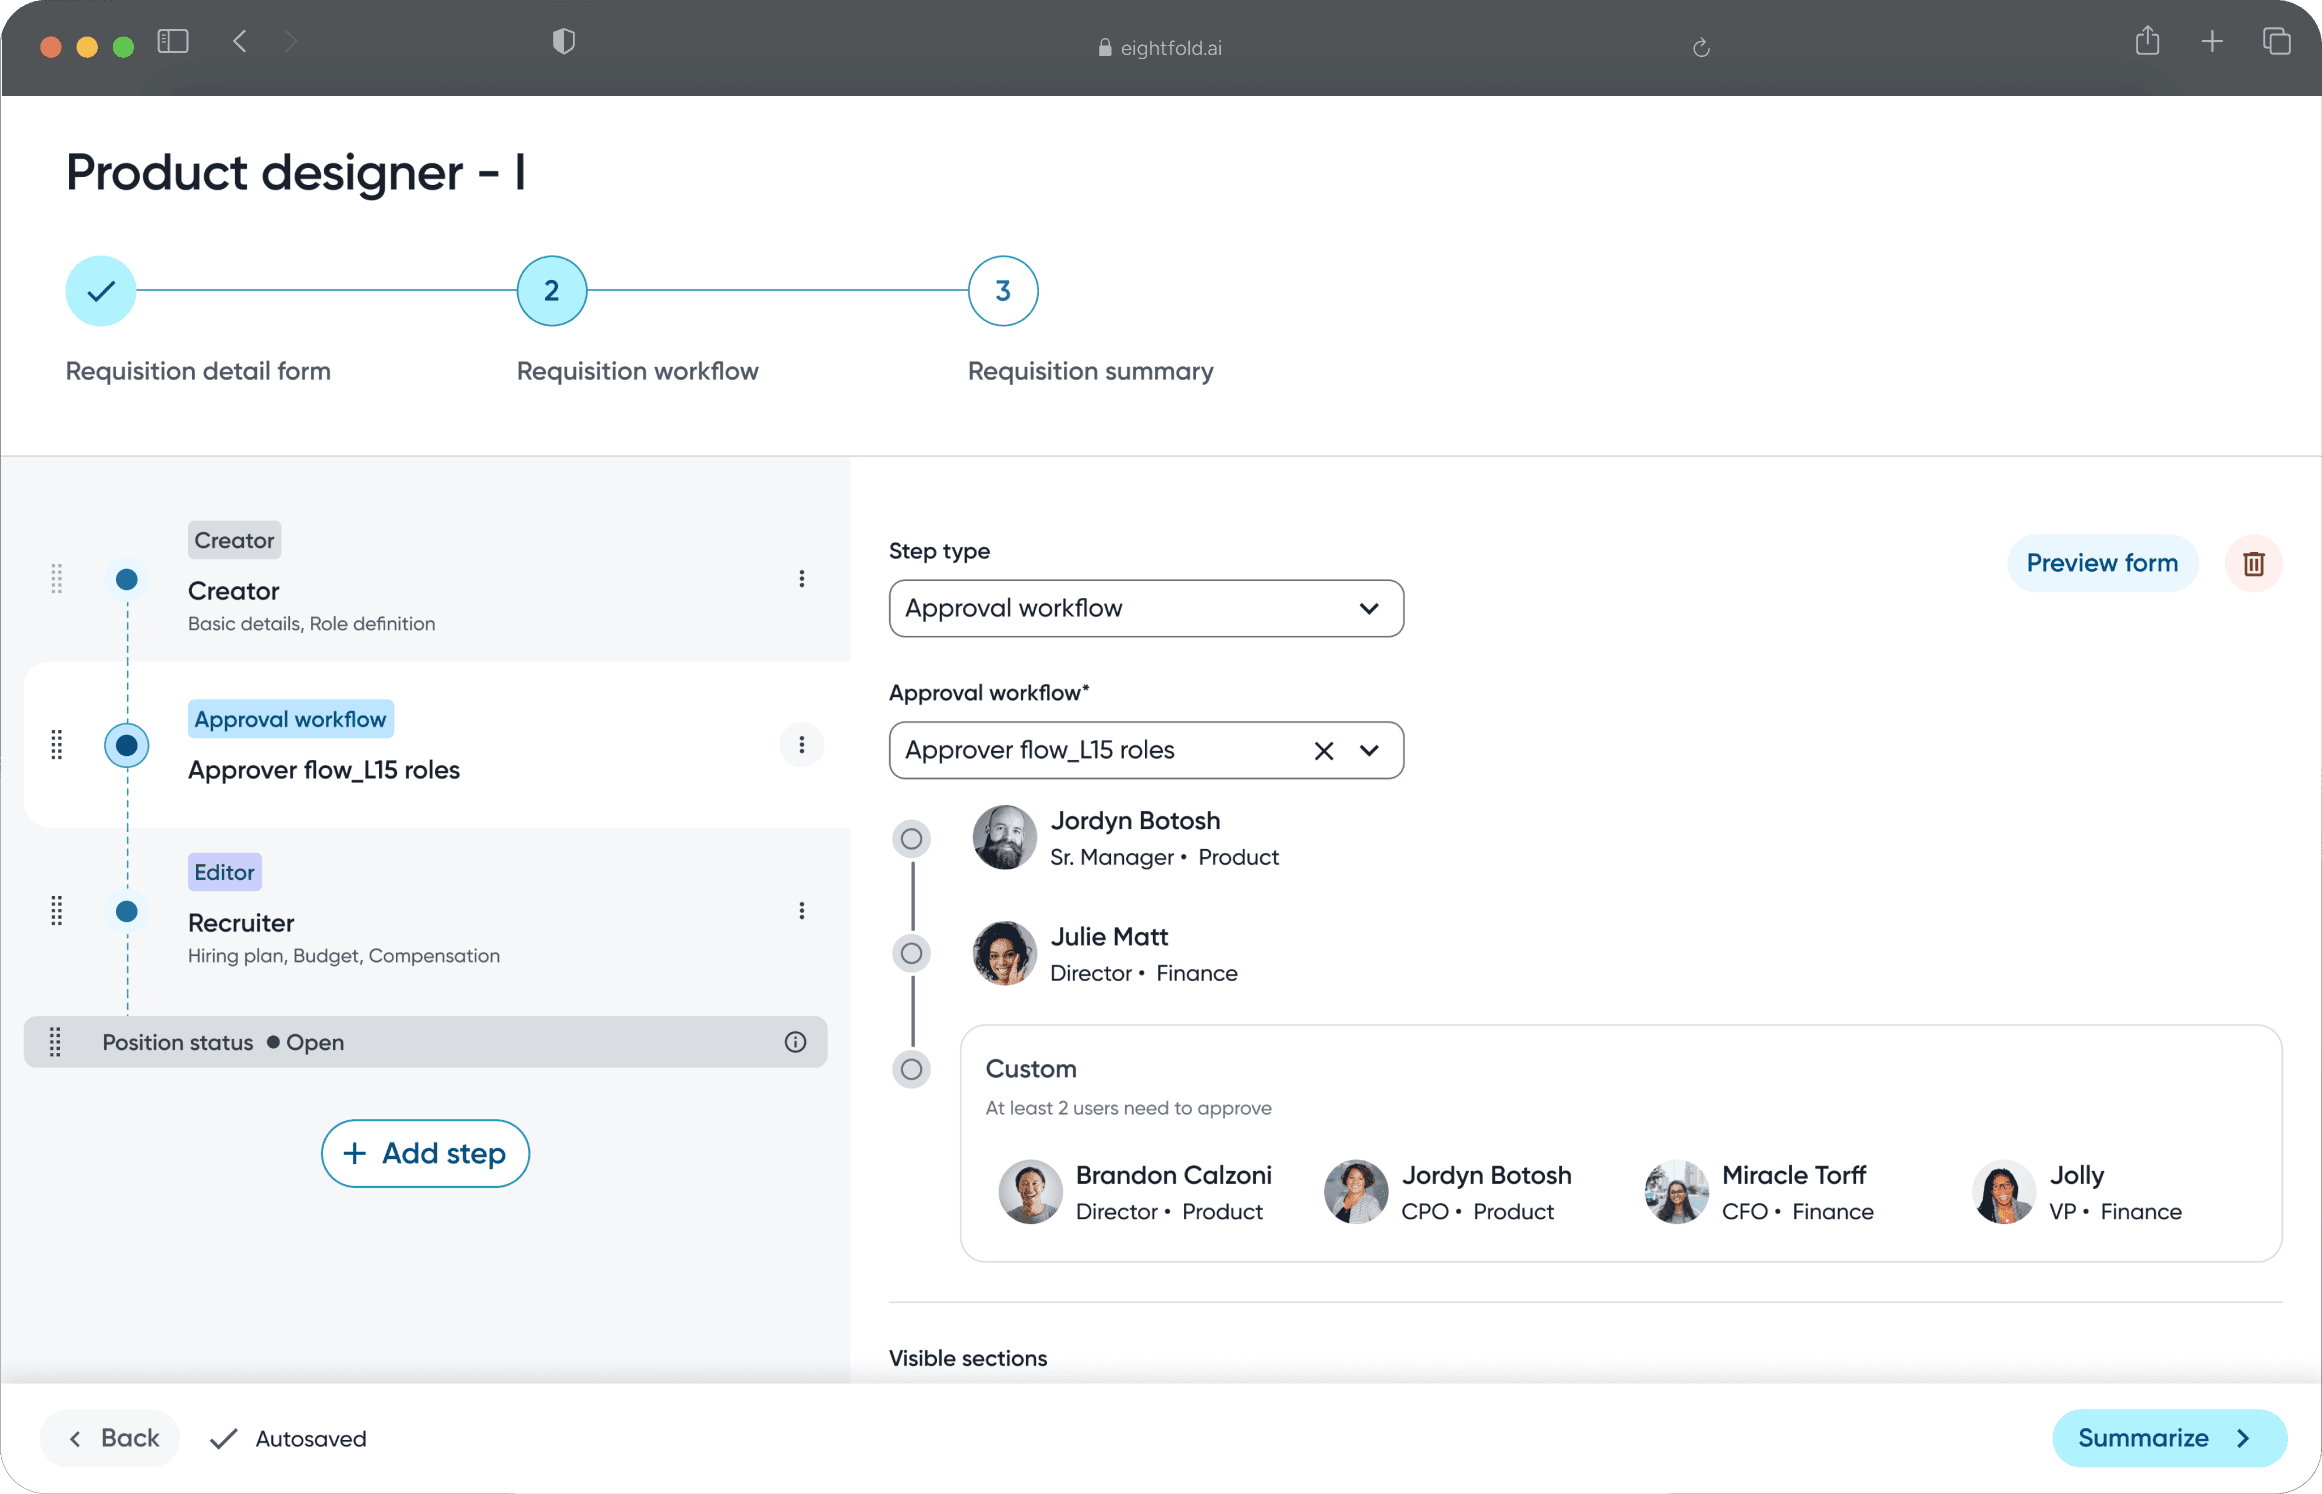The height and width of the screenshot is (1494, 2322).
Task: Open the Approval workflow step kebab menu
Action: [x=801, y=745]
